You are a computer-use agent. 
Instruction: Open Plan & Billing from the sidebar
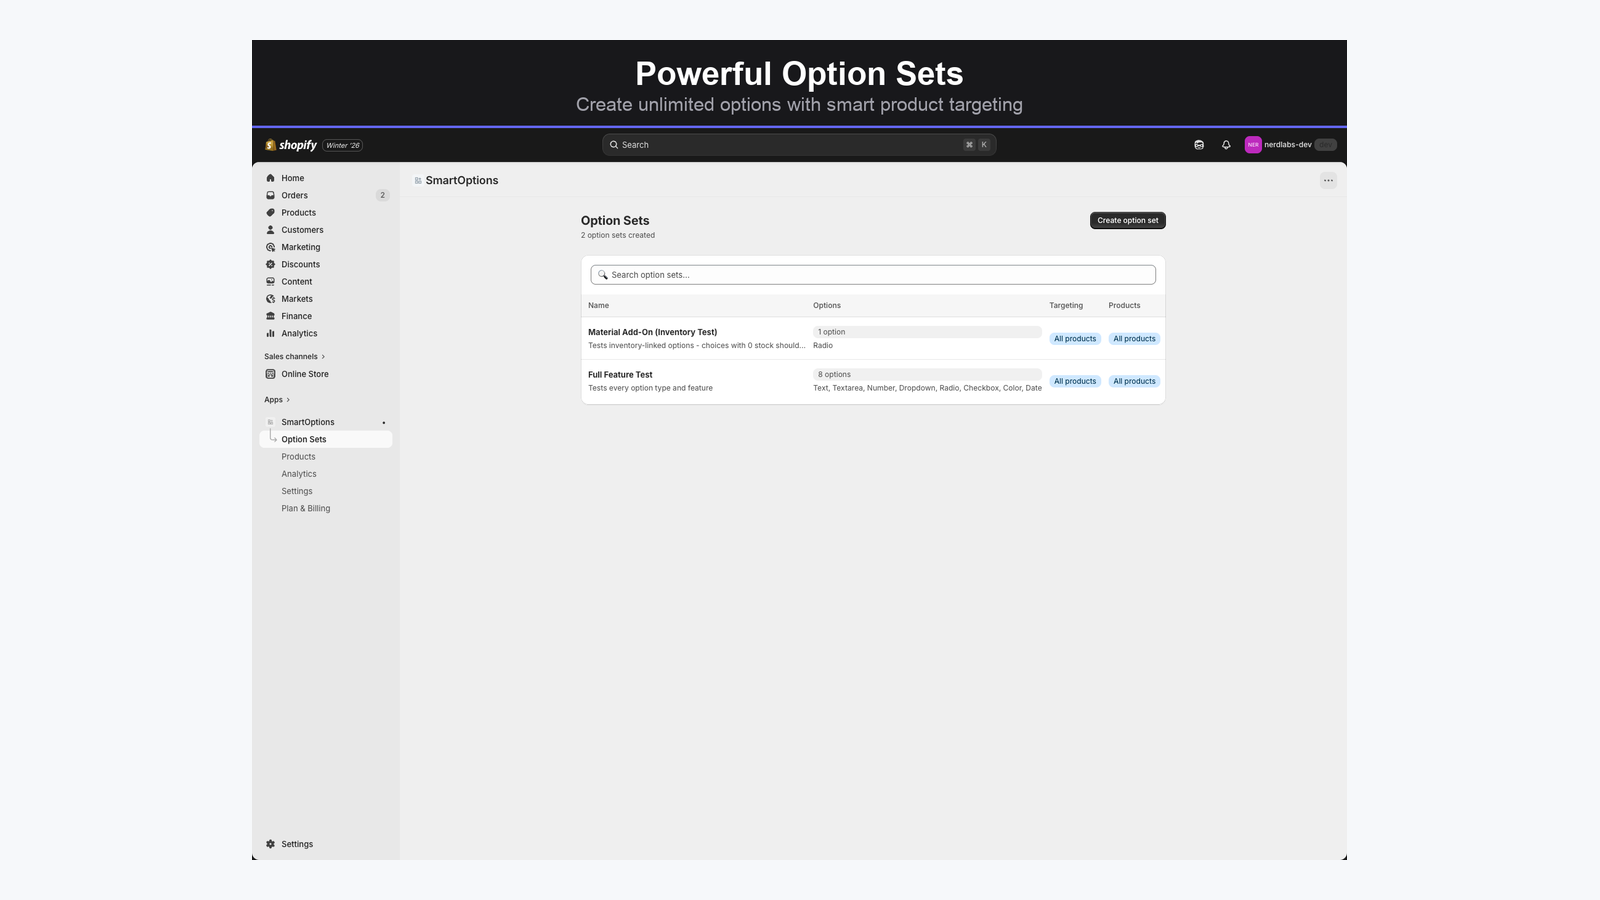tap(305, 507)
